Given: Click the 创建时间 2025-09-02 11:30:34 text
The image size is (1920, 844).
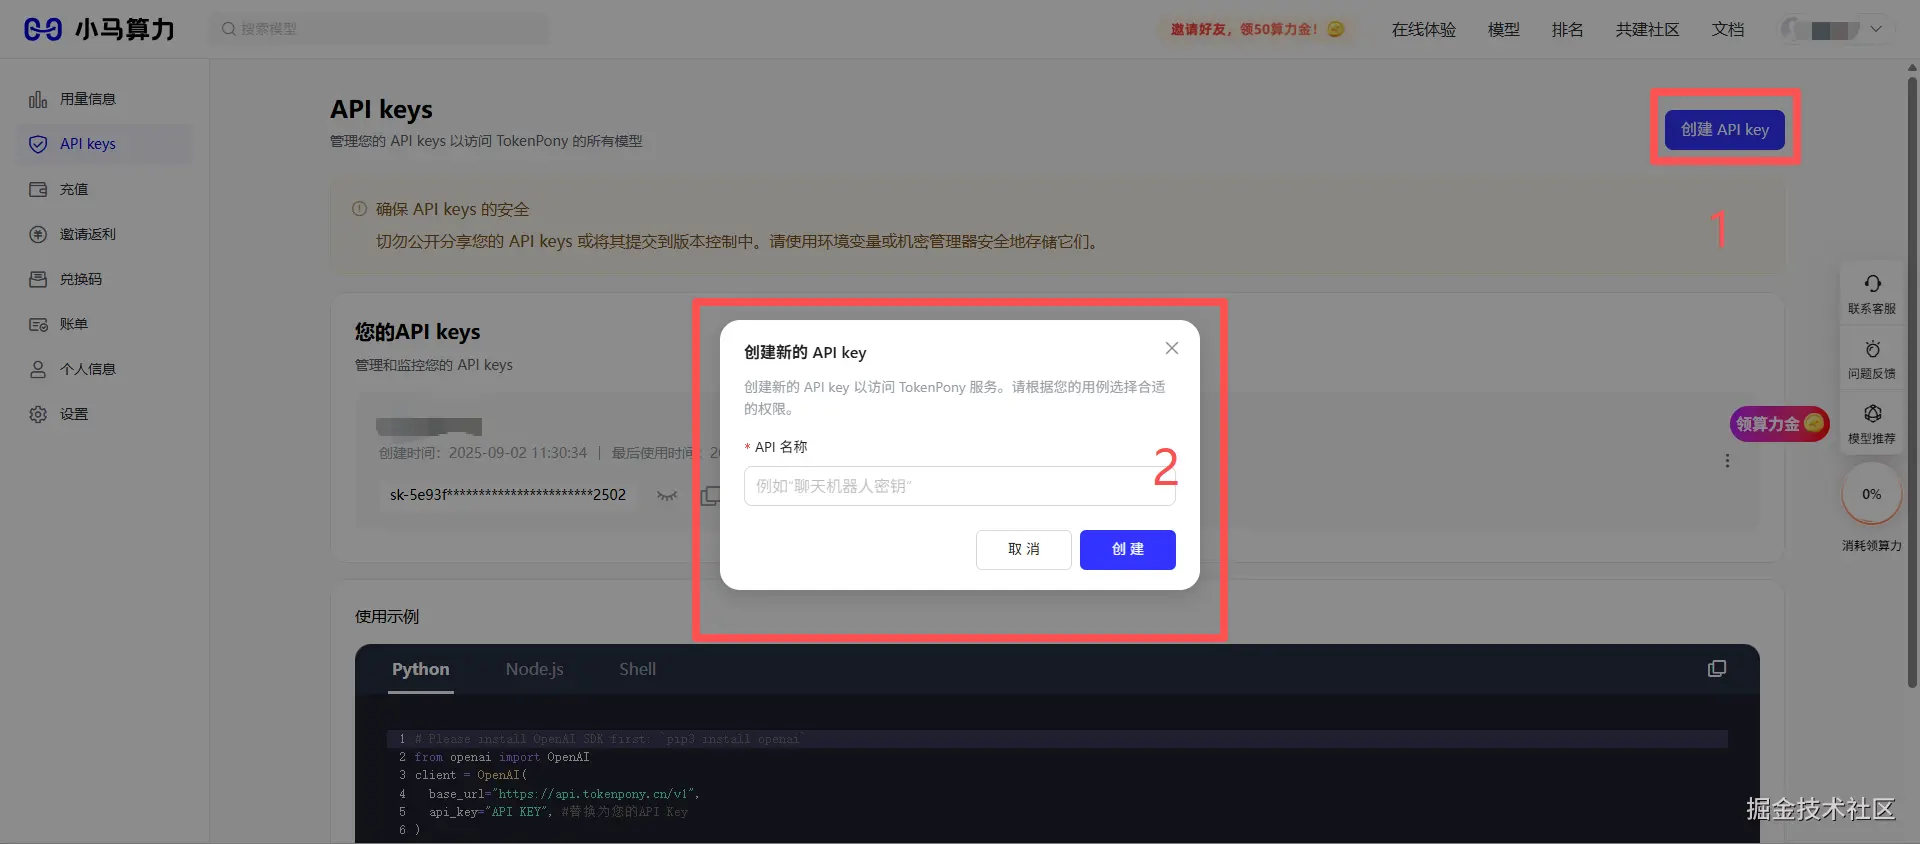Looking at the screenshot, I should tap(483, 453).
